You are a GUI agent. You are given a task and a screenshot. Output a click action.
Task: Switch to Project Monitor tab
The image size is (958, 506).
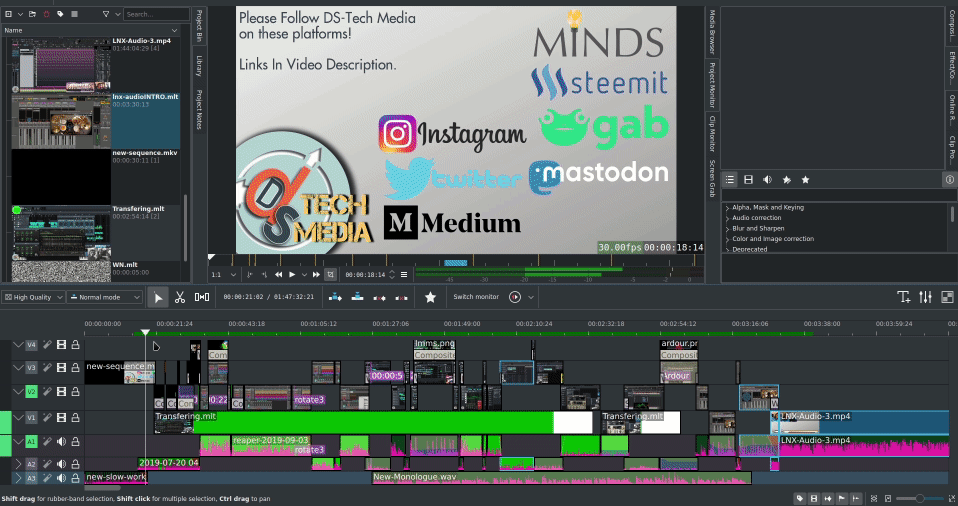(x=712, y=85)
